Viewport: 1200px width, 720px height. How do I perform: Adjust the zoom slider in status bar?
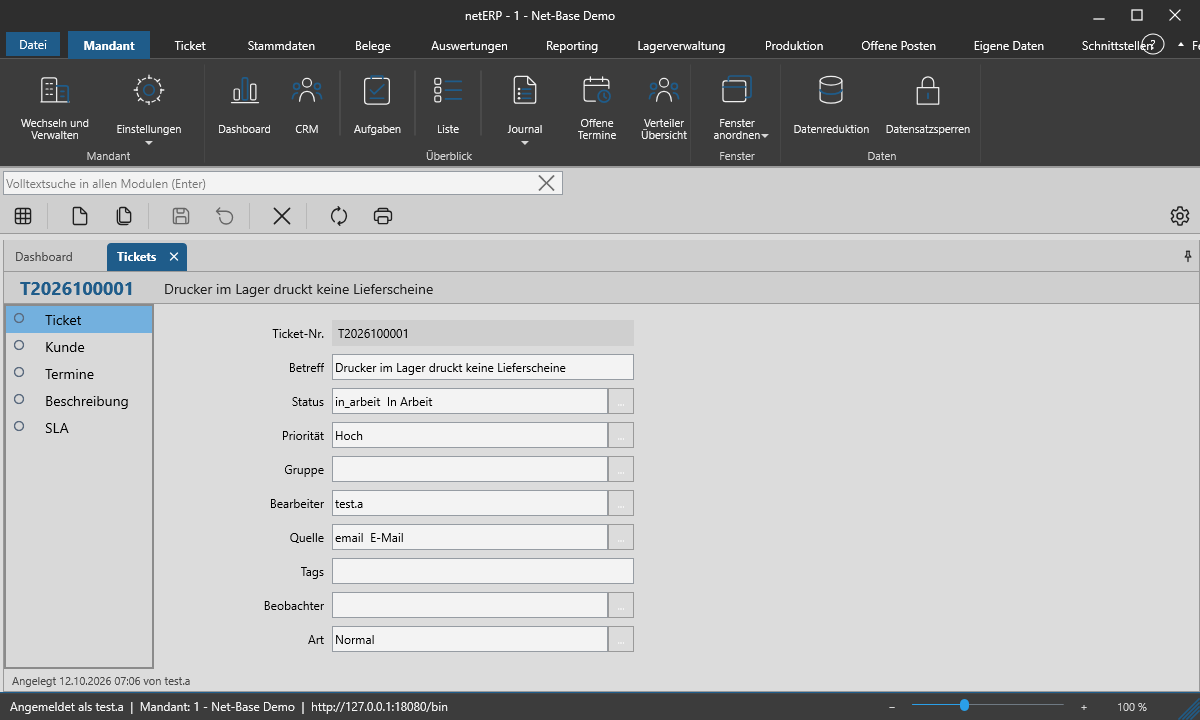tap(964, 706)
